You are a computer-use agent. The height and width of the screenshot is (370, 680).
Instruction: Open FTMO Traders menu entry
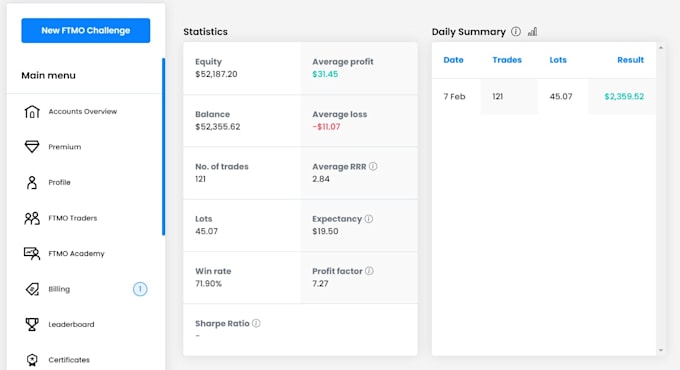(x=72, y=218)
